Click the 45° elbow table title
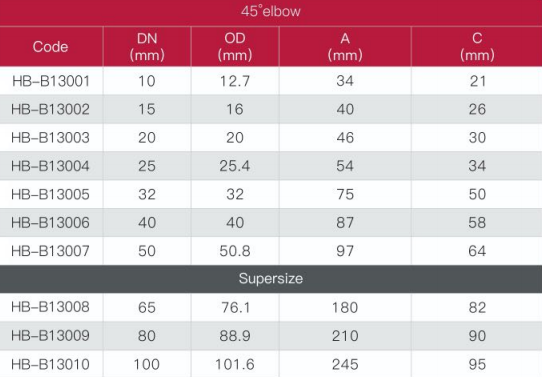 pyautogui.click(x=271, y=11)
